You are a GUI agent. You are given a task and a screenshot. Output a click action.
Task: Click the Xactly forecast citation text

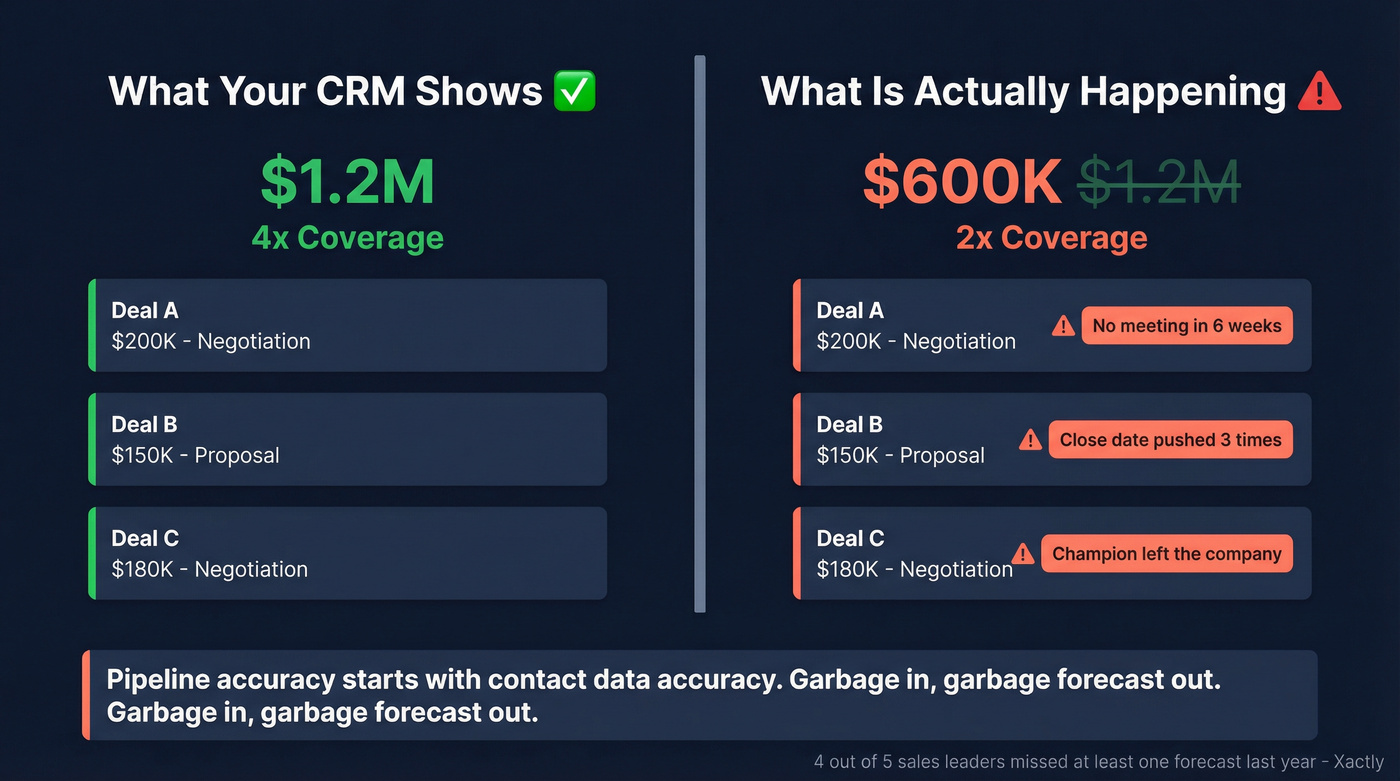pyautogui.click(x=1095, y=761)
